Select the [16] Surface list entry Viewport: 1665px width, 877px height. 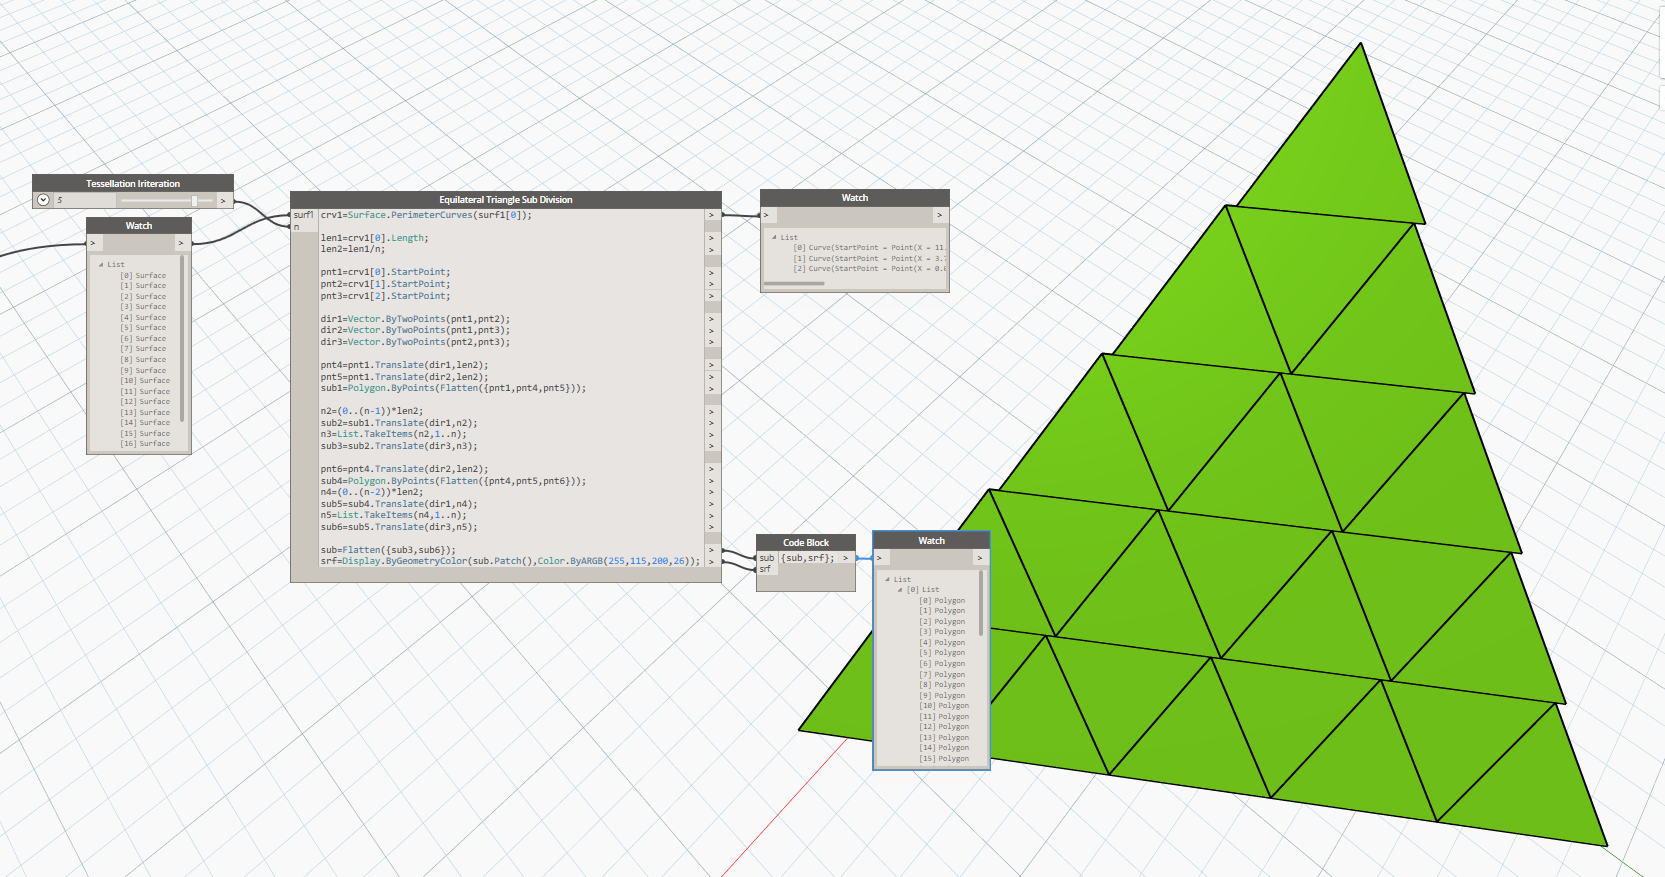145,443
